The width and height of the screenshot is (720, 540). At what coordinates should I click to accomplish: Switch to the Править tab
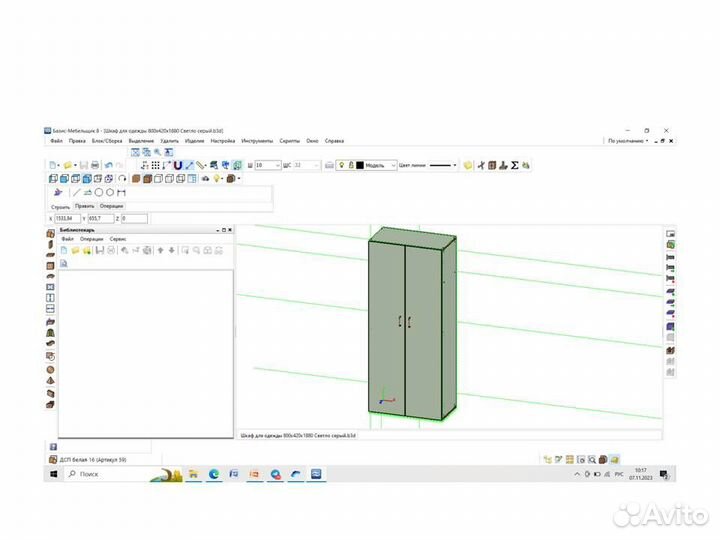pyautogui.click(x=85, y=206)
